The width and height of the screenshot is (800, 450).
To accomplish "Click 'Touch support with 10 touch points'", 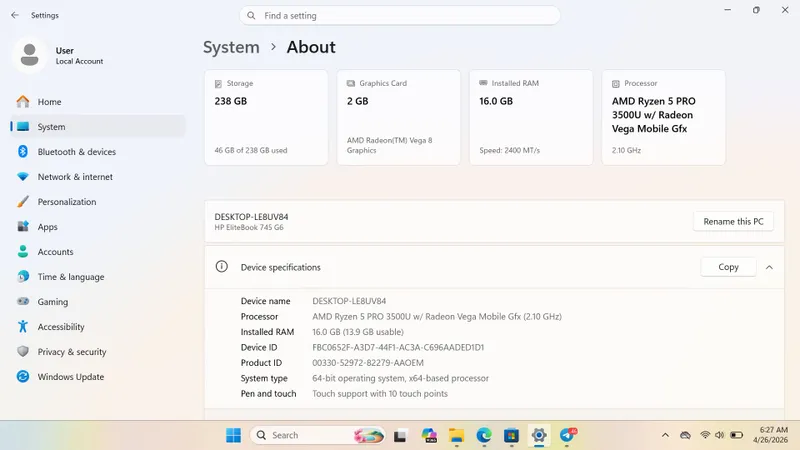I will pos(380,394).
